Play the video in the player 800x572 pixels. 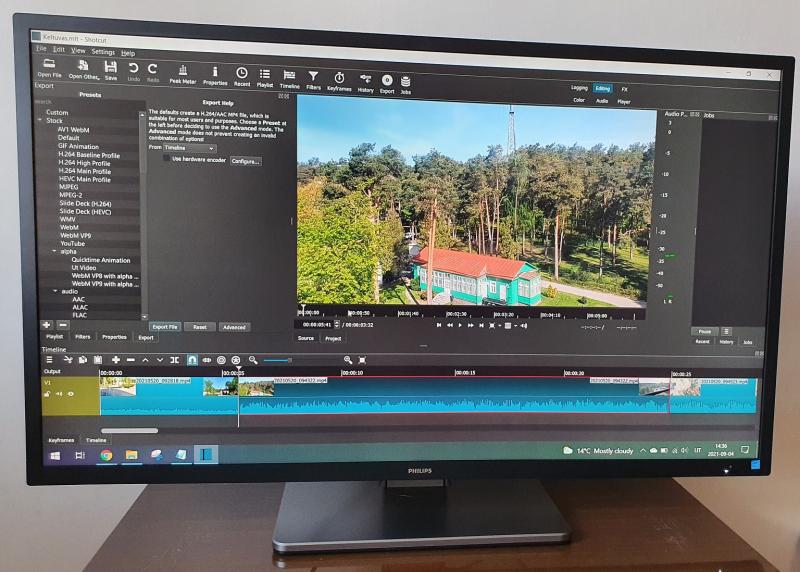click(460, 325)
